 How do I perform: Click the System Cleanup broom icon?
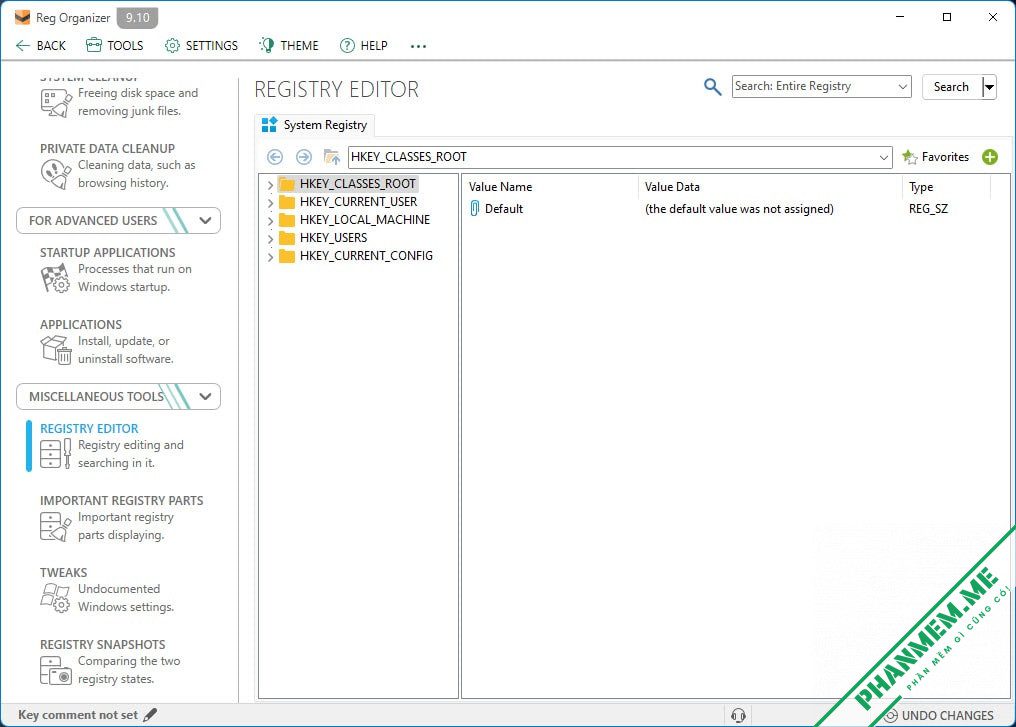pos(56,103)
